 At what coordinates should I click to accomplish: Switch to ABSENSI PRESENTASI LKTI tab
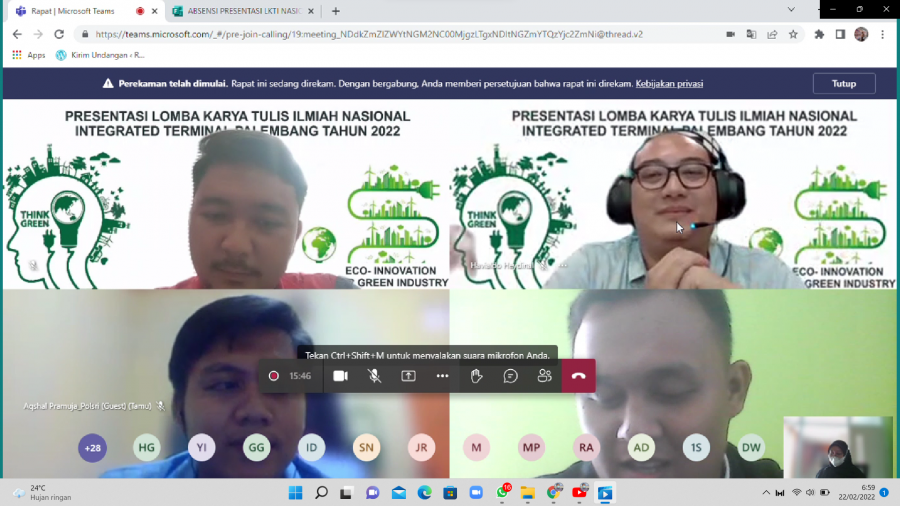(245, 11)
